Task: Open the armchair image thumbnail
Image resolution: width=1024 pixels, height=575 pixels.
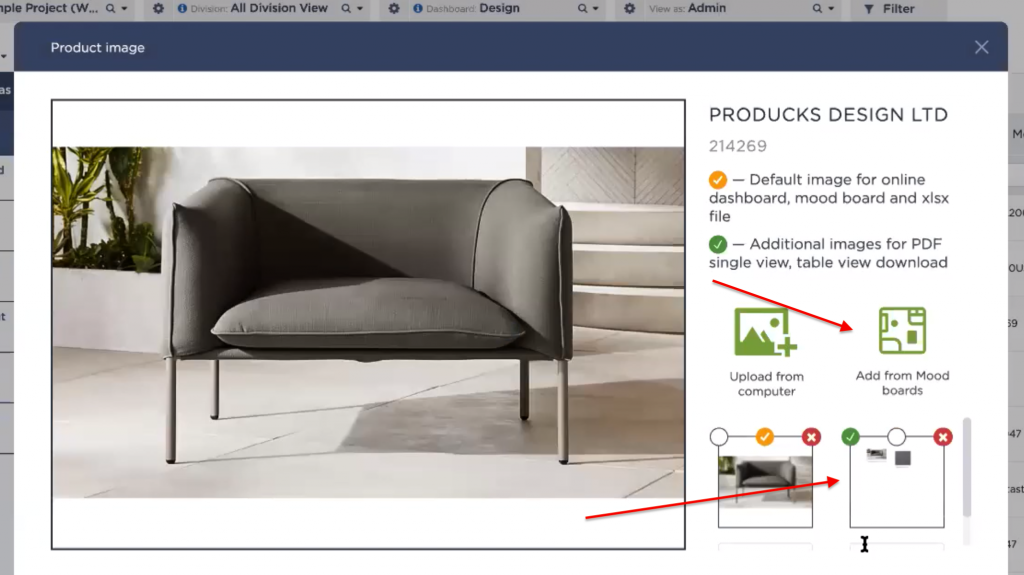Action: 765,482
